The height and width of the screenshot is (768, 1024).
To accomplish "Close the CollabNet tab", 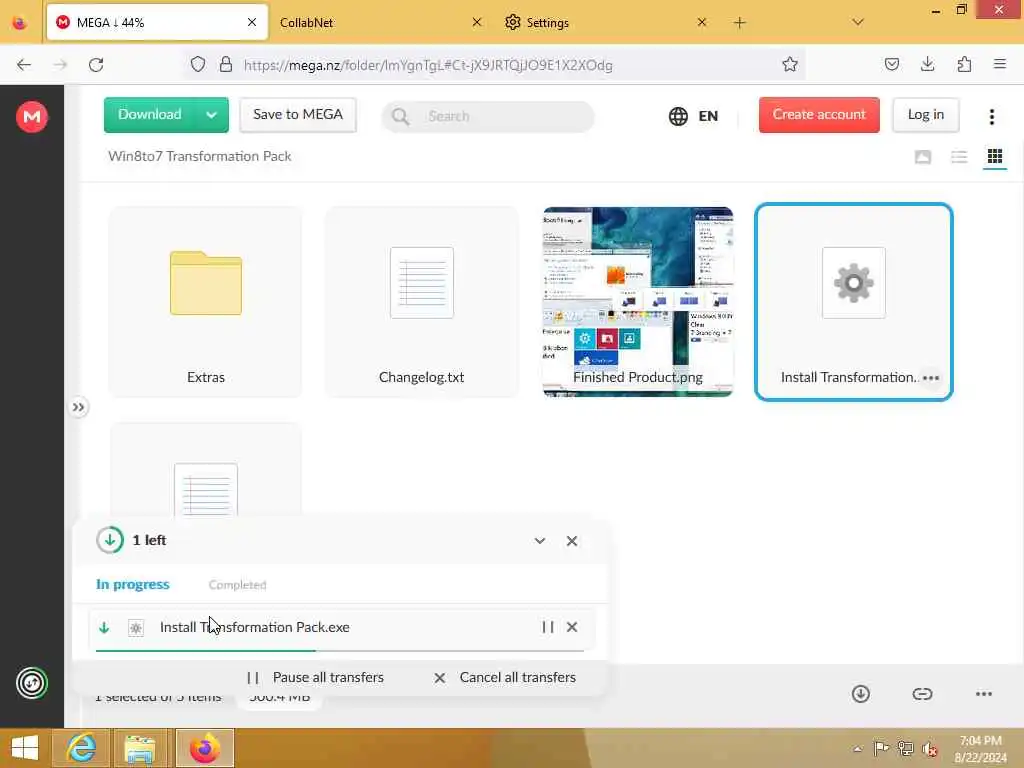I will tap(477, 22).
